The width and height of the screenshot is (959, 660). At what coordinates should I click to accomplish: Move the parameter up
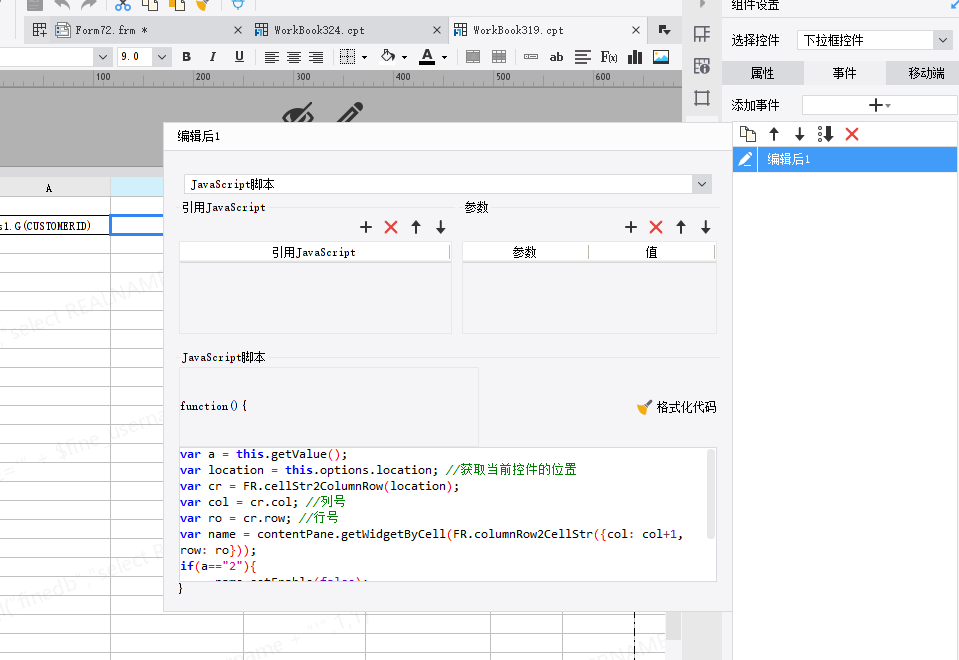681,227
